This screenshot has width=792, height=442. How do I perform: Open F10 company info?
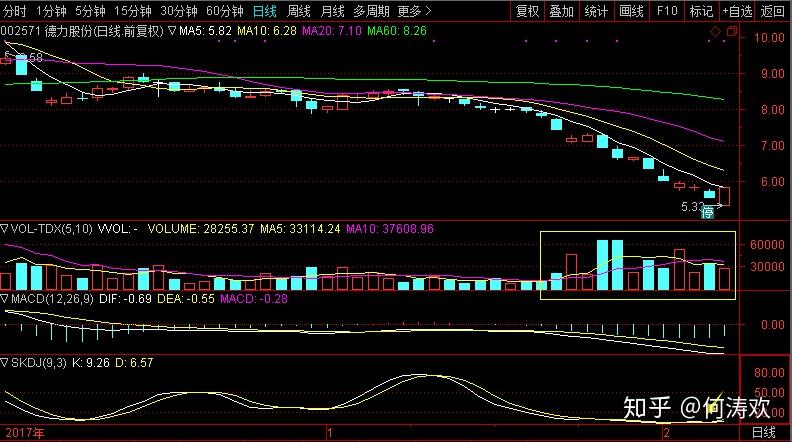pyautogui.click(x=667, y=11)
